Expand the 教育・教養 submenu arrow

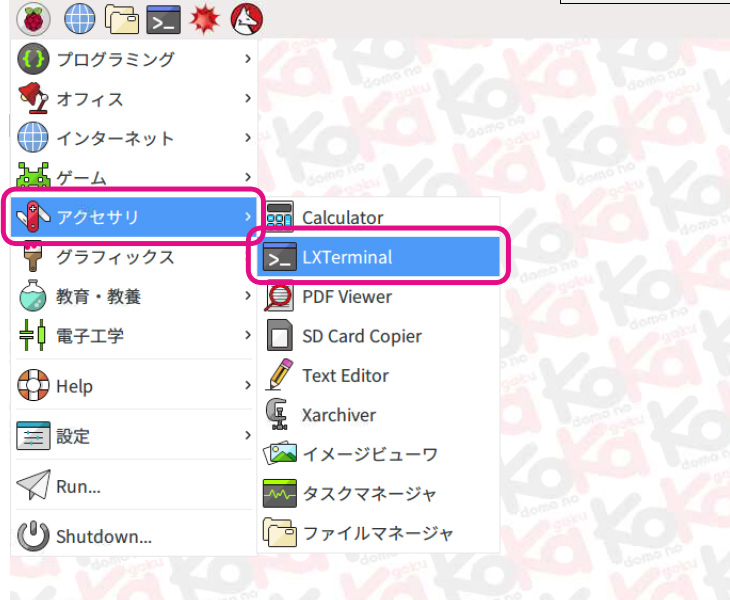click(x=248, y=296)
